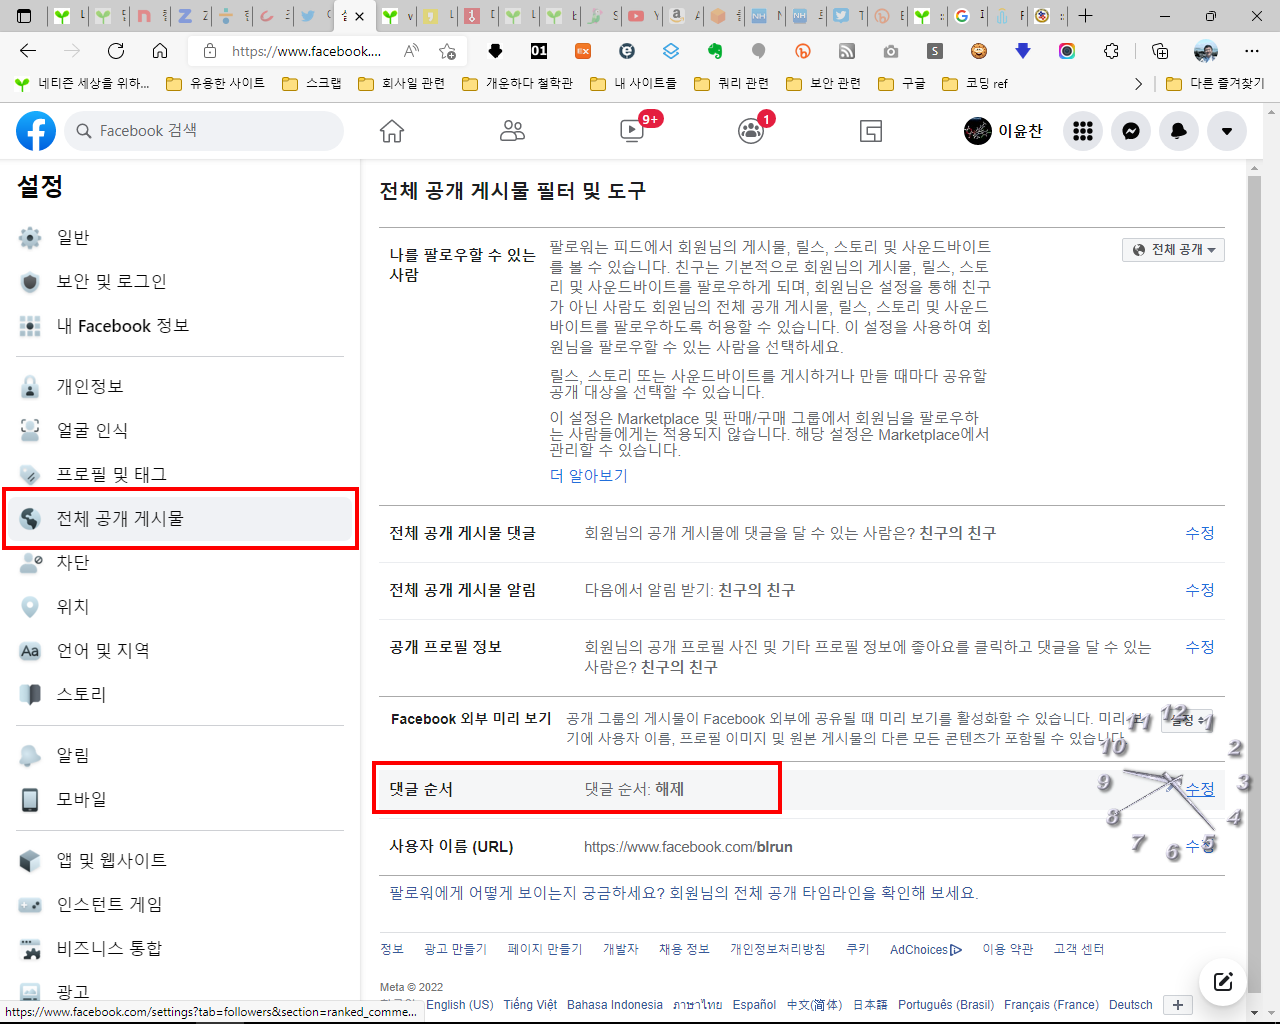Open Groups icon with 1 notification
Viewport: 1280px width, 1024px height.
click(x=751, y=131)
